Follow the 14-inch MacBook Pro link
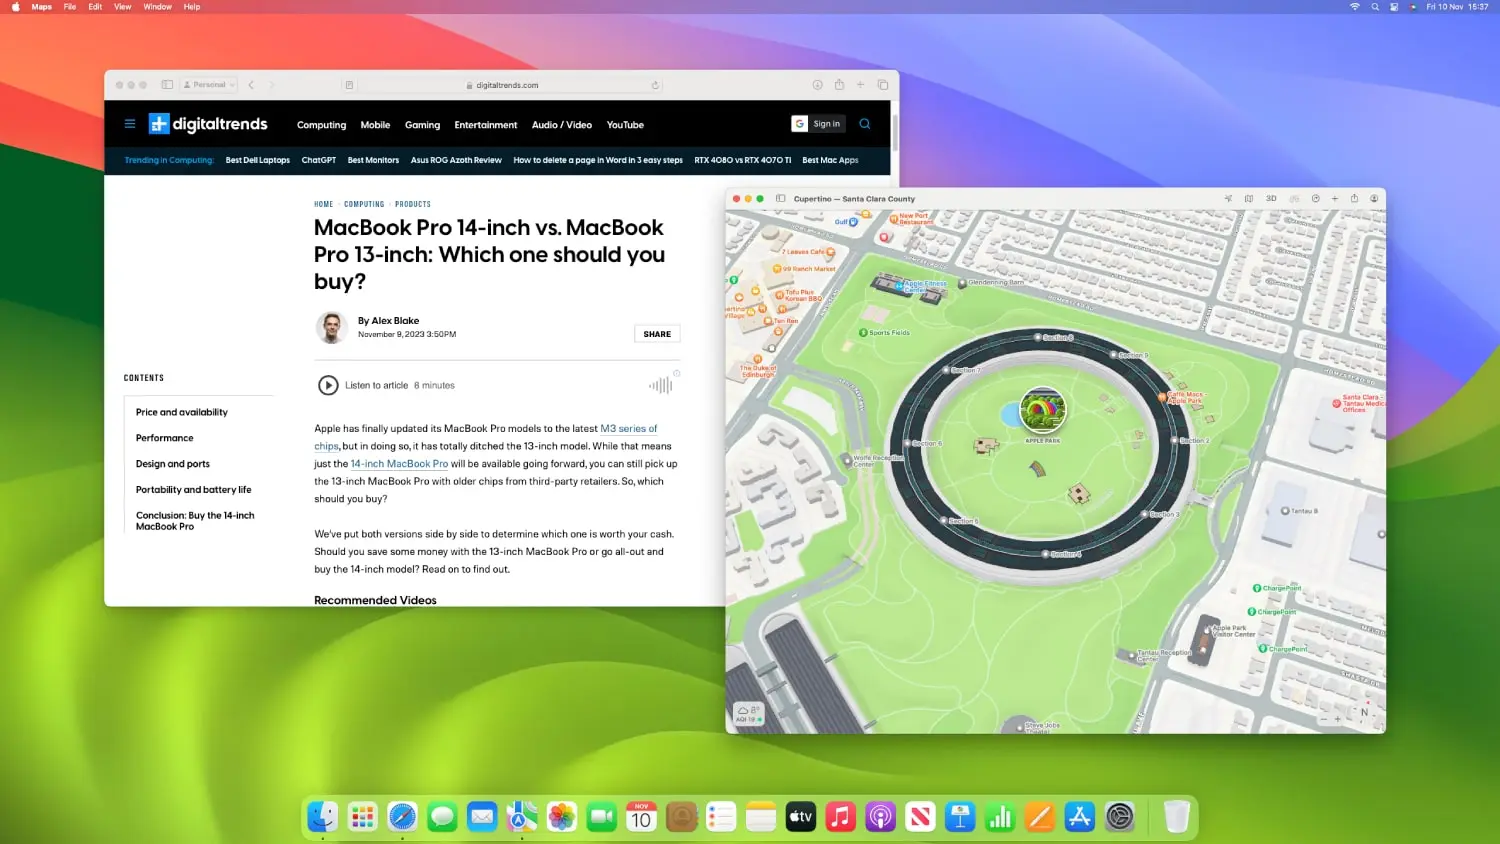Screen dimensions: 1500x844 [399, 463]
